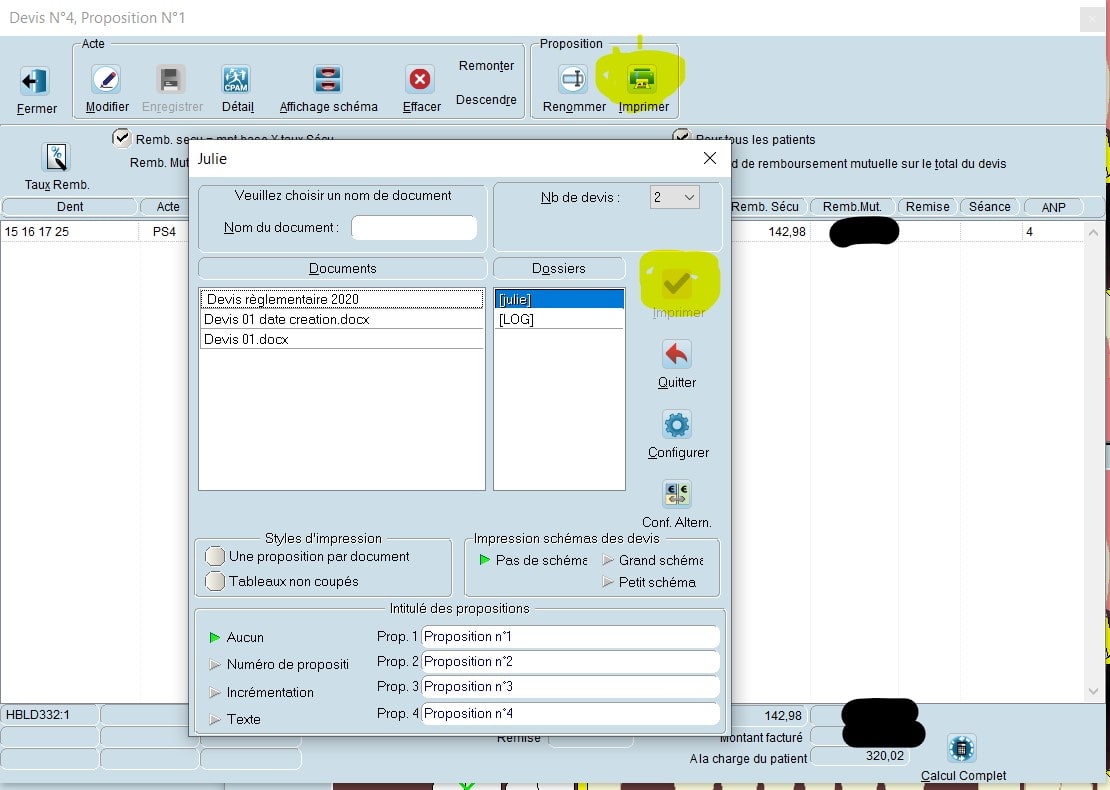Viewport: 1110px width, 790px height.
Task: Click the Configurer gear icon
Action: (x=677, y=425)
